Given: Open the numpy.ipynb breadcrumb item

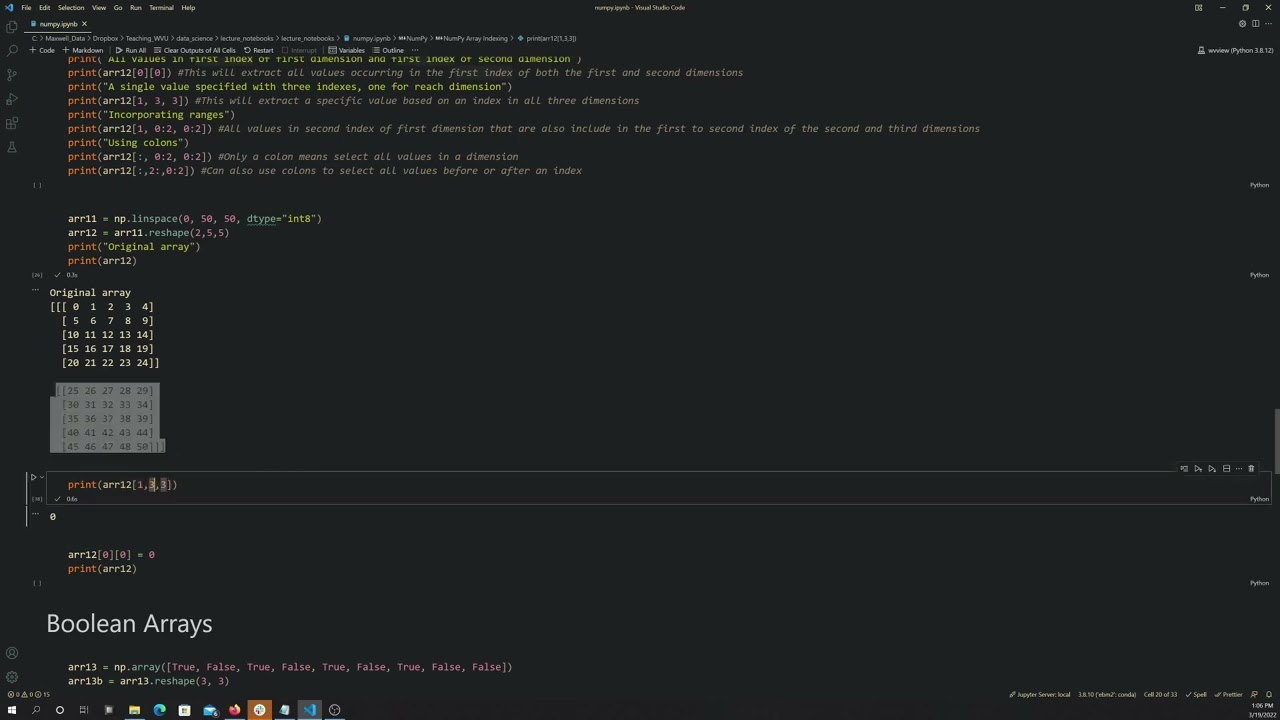Looking at the screenshot, I should point(367,38).
